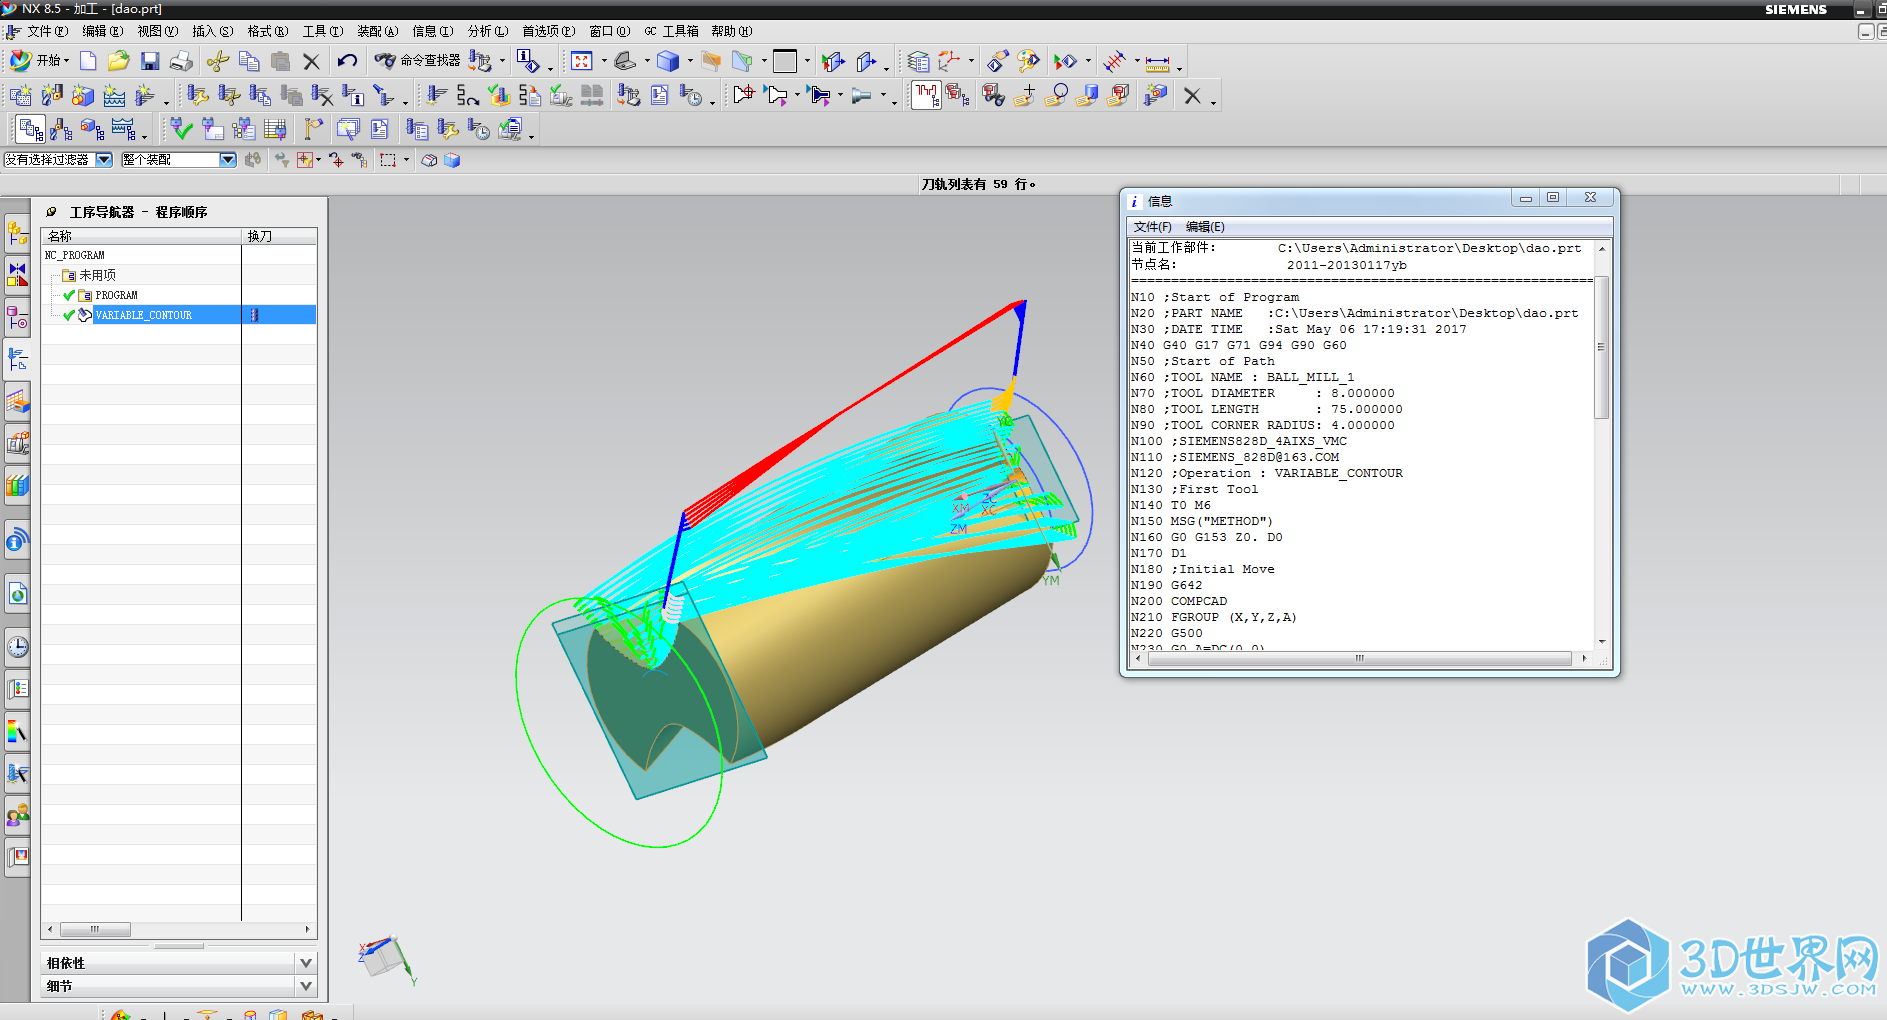
Task: Open a file with the folder icon
Action: tap(118, 61)
